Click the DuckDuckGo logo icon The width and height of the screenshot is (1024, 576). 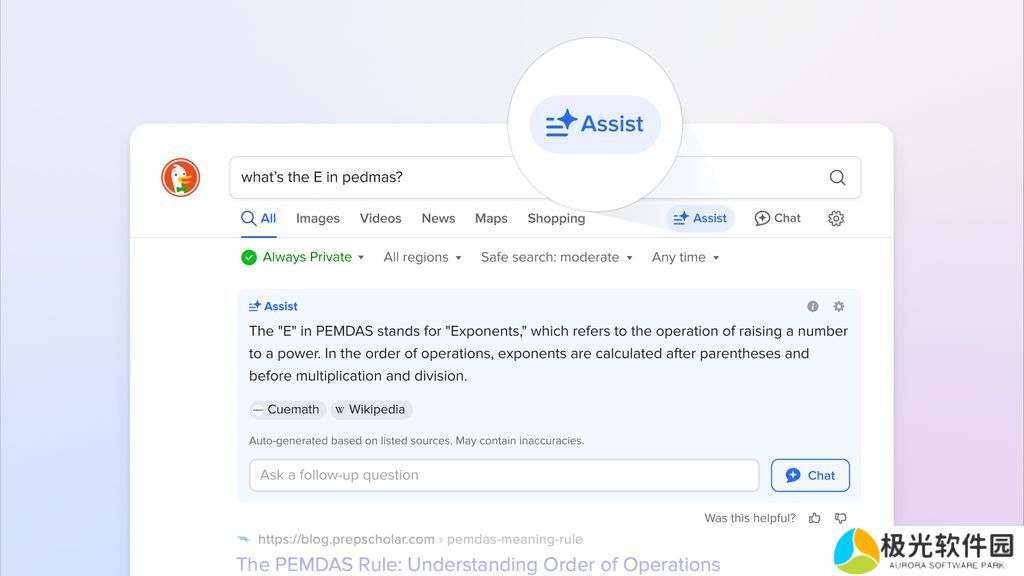pyautogui.click(x=181, y=177)
